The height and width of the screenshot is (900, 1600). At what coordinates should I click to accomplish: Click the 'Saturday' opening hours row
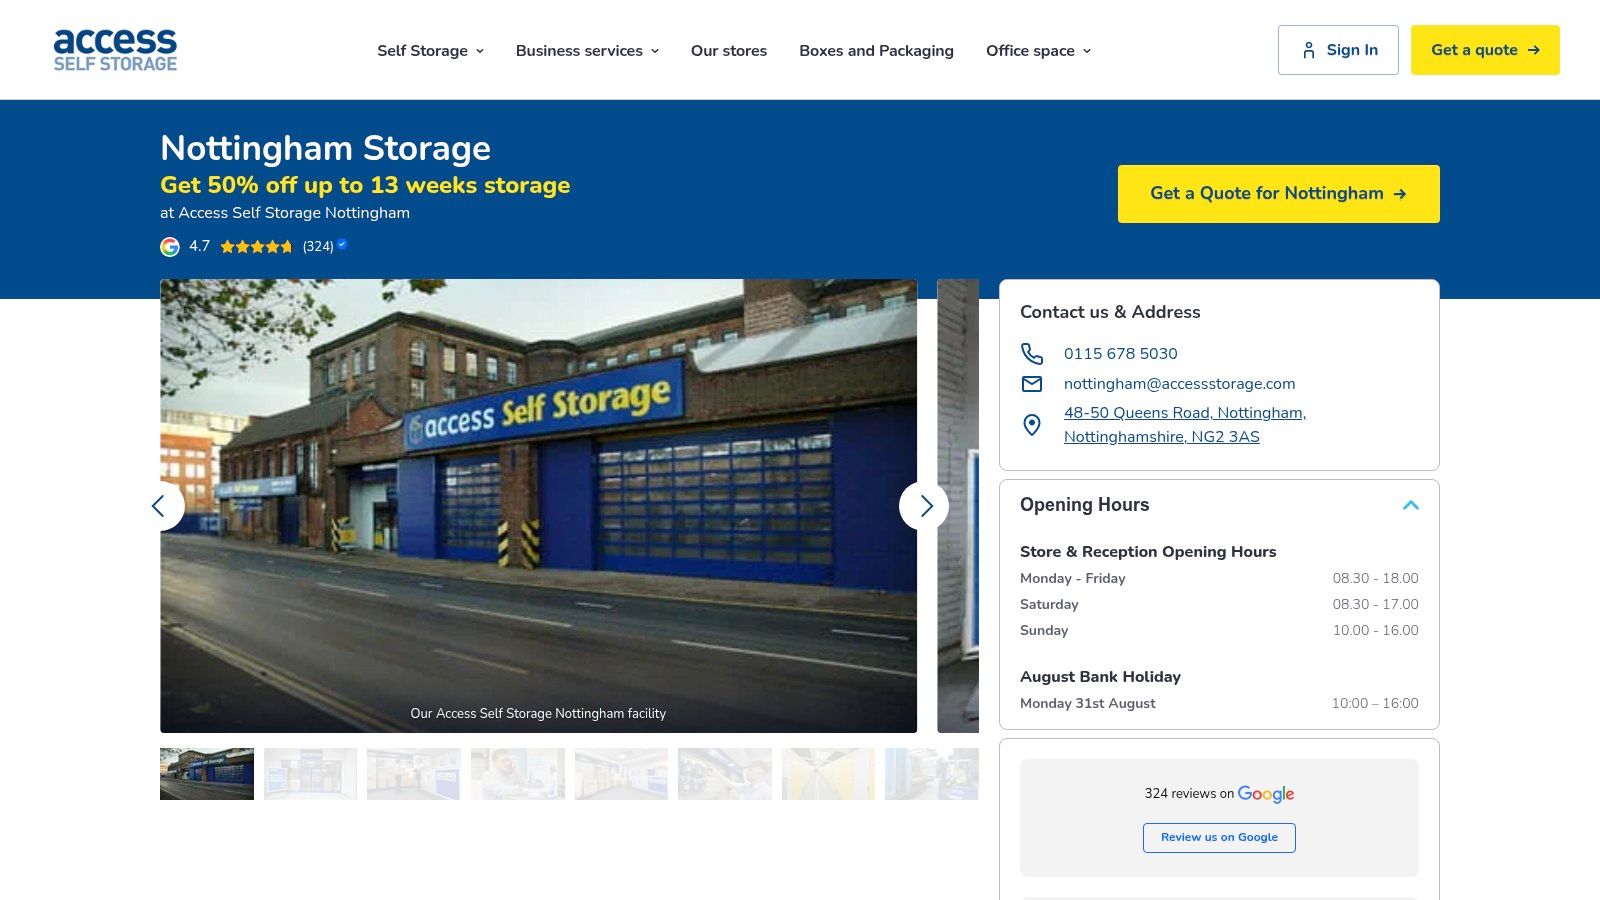coord(1219,604)
